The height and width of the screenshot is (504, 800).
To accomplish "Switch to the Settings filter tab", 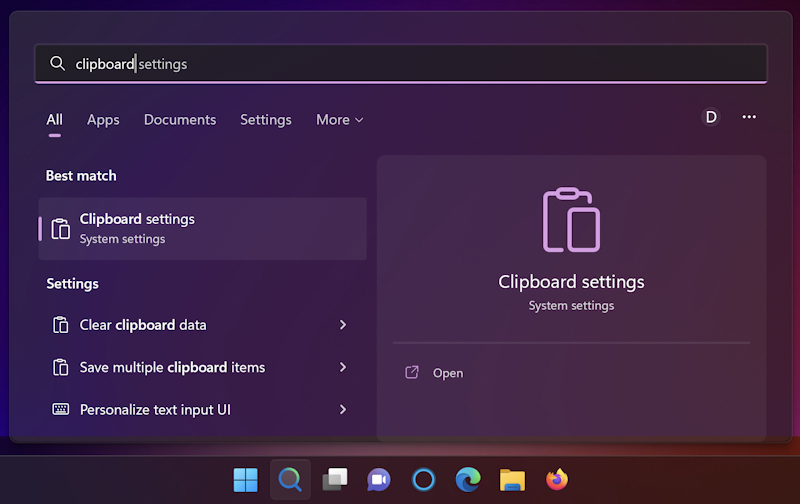I will pyautogui.click(x=266, y=120).
